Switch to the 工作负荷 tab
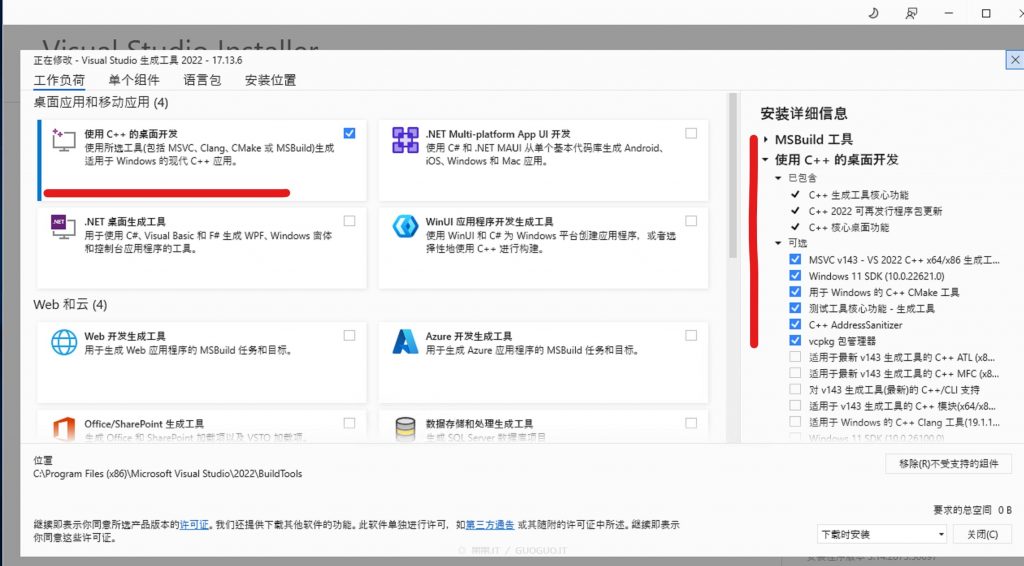1024x566 pixels. click(x=59, y=80)
